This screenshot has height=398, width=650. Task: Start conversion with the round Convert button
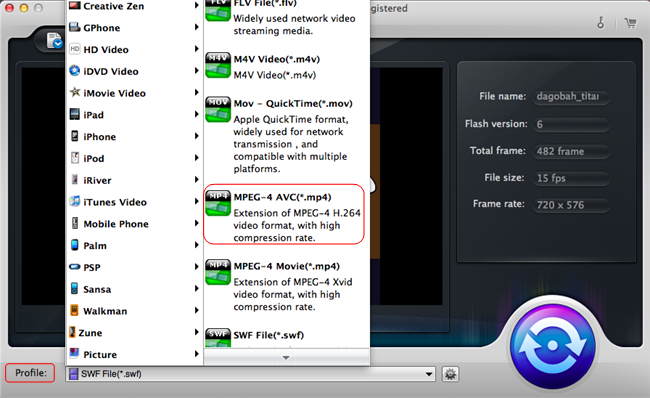coord(553,345)
